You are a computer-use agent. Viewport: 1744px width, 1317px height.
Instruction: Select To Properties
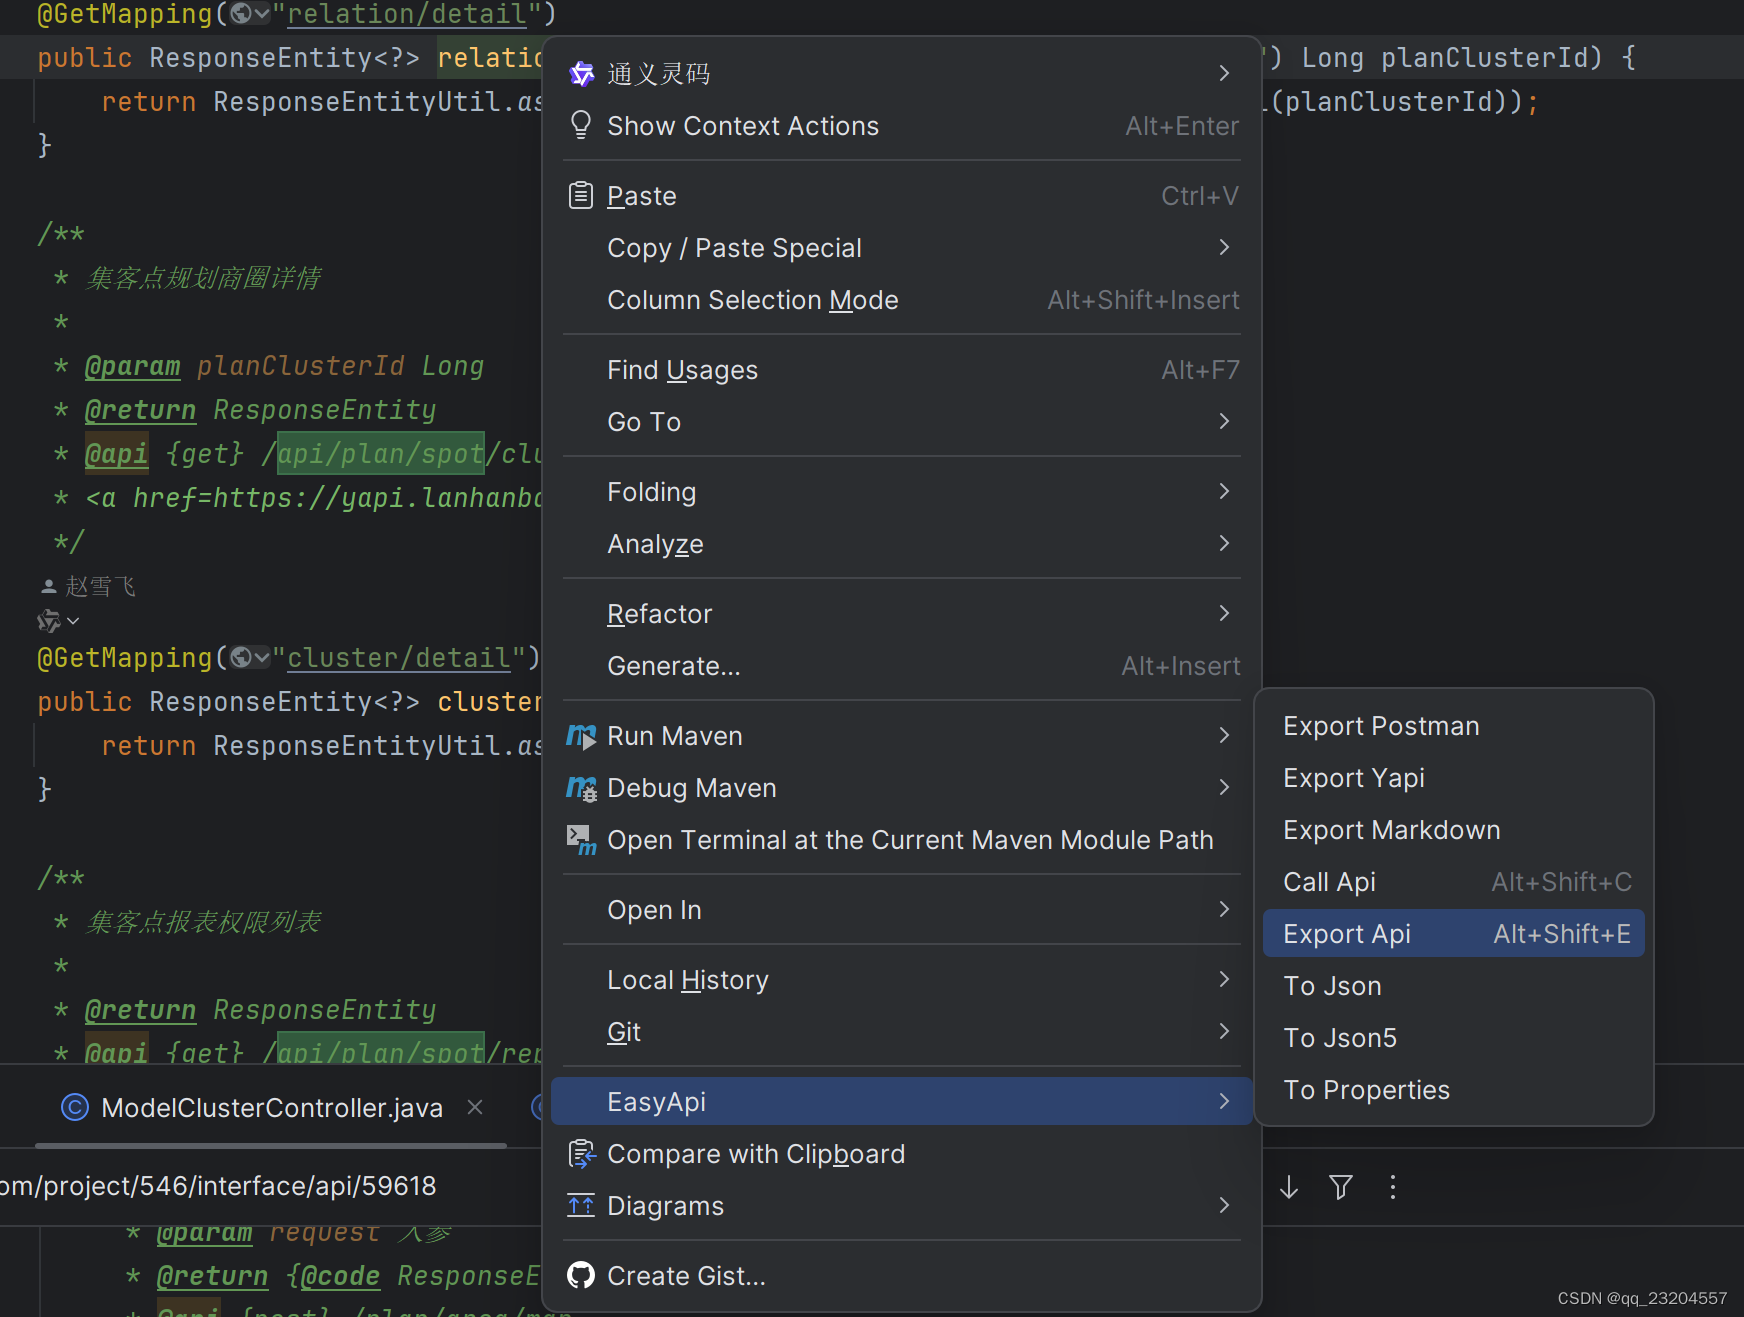[1454, 1090]
